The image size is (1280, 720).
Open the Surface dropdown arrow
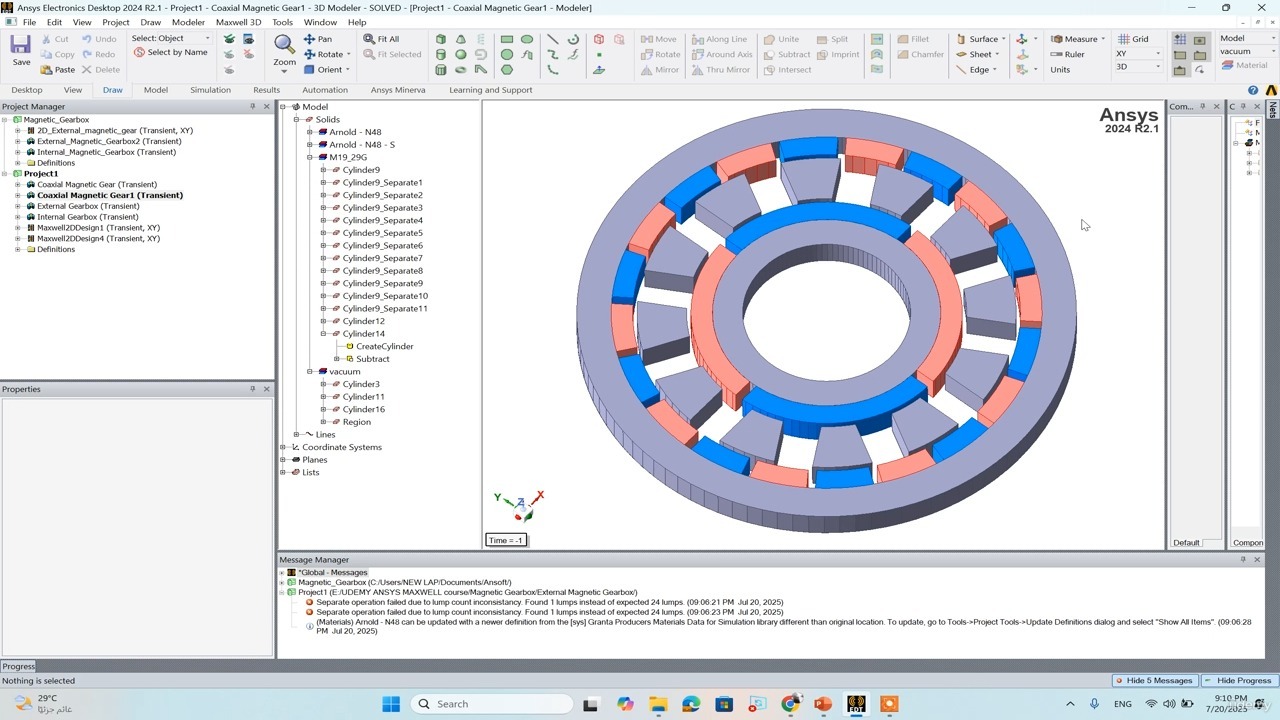pos(1003,40)
